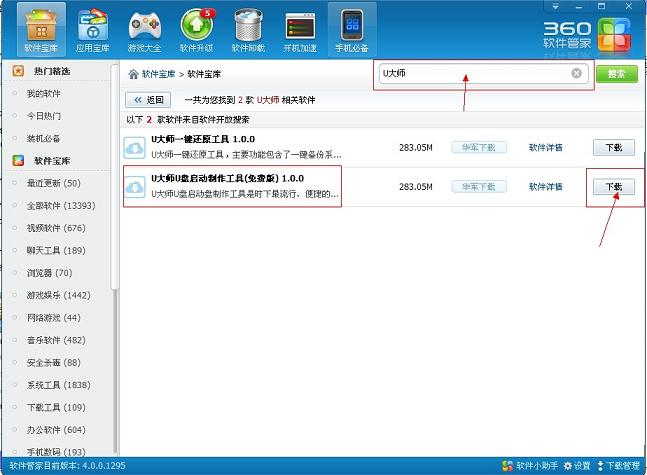Select 浏览器 (70) category
This screenshot has height=475, width=647.
click(x=50, y=273)
